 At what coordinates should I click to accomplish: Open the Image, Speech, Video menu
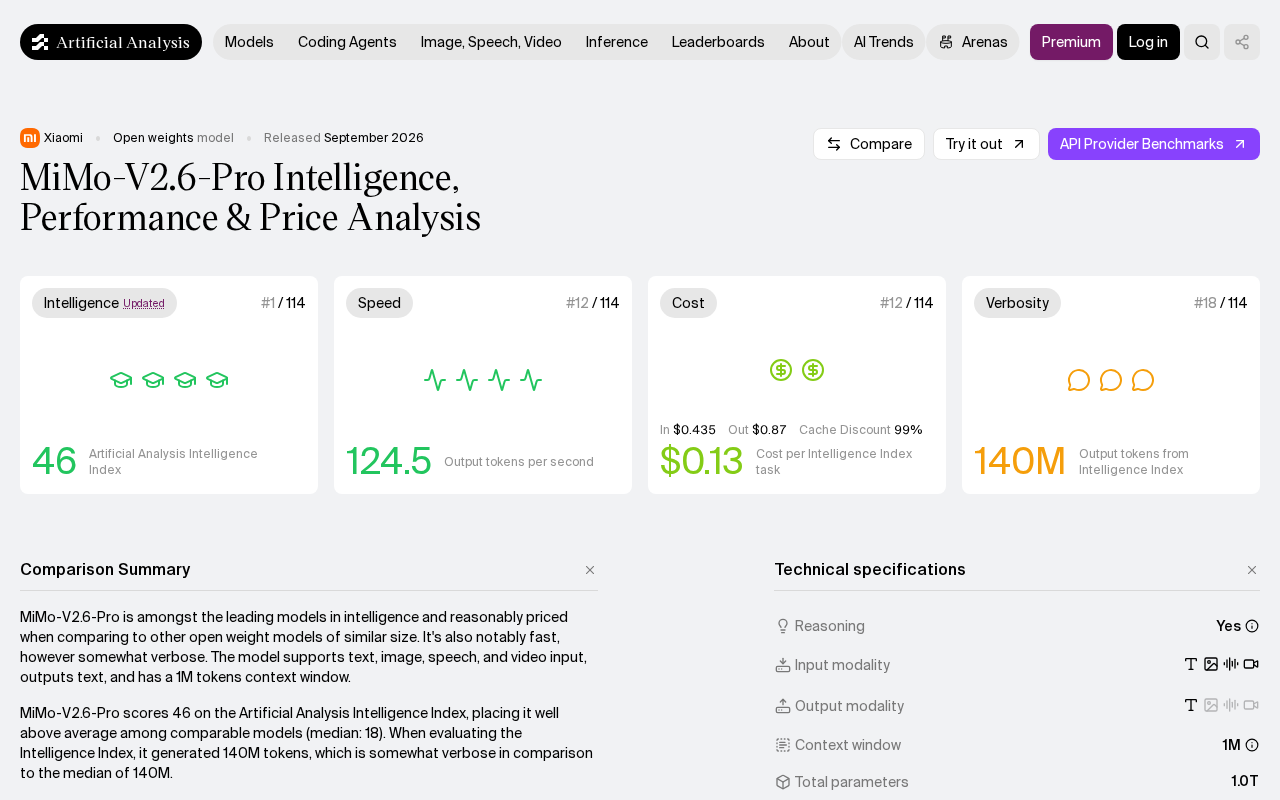pos(491,42)
